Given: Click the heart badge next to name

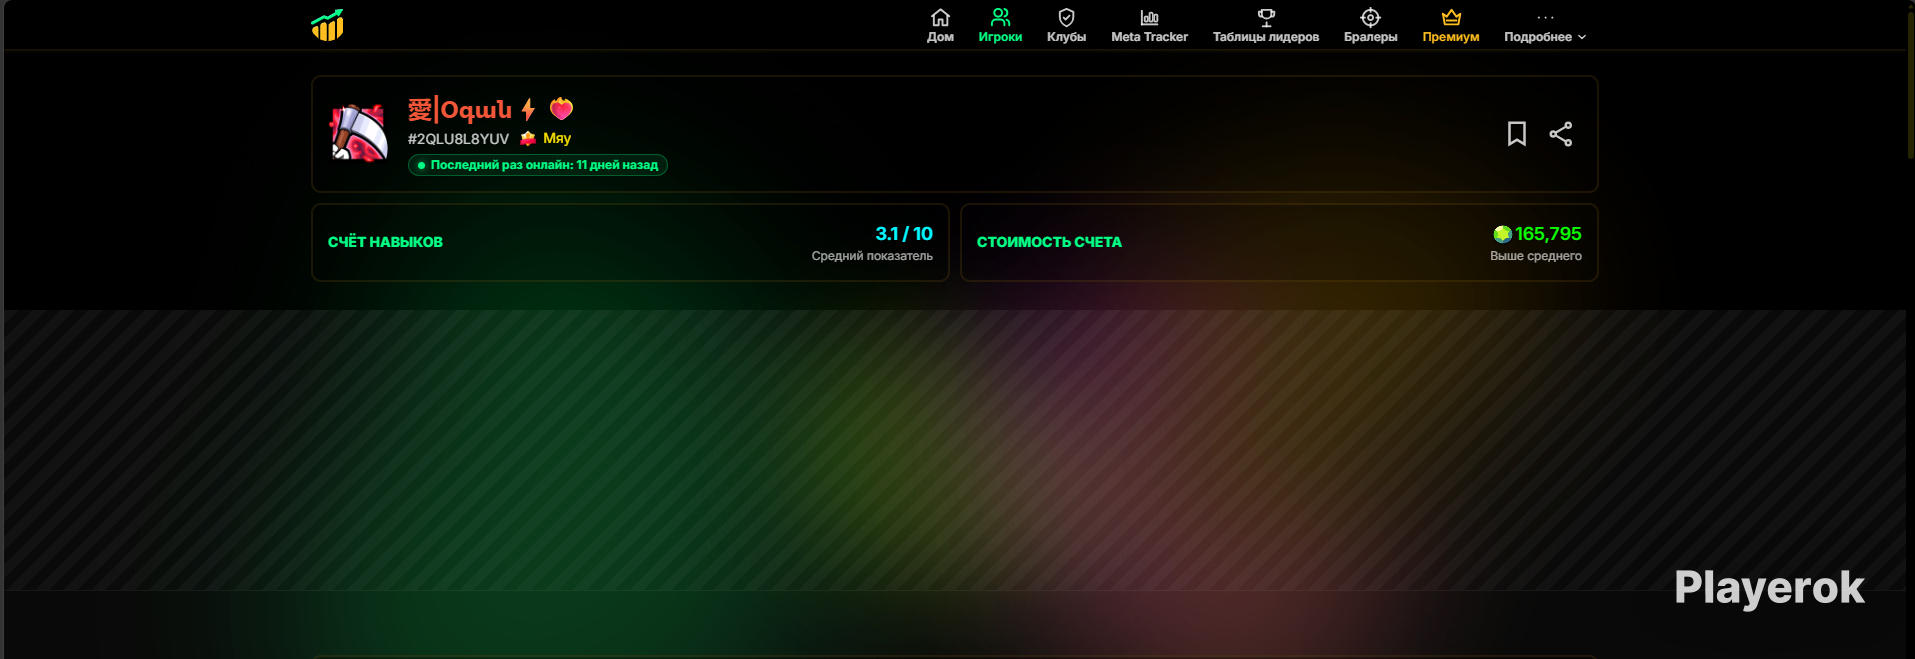Looking at the screenshot, I should pos(562,108).
